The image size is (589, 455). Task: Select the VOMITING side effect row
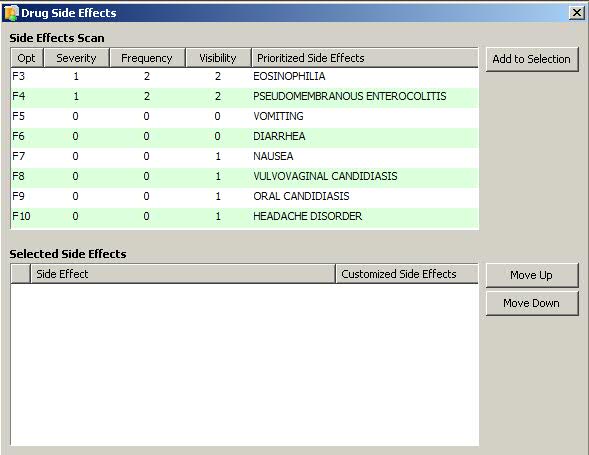(x=245, y=116)
